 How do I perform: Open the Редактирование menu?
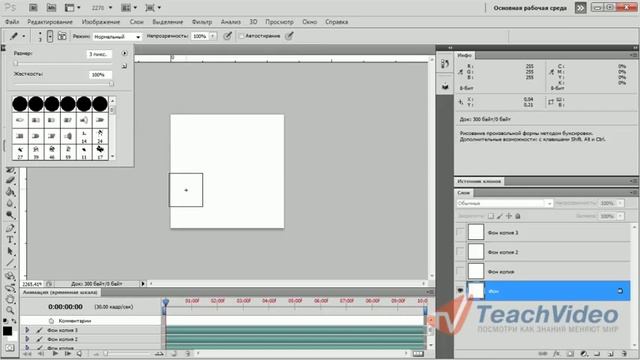point(50,22)
